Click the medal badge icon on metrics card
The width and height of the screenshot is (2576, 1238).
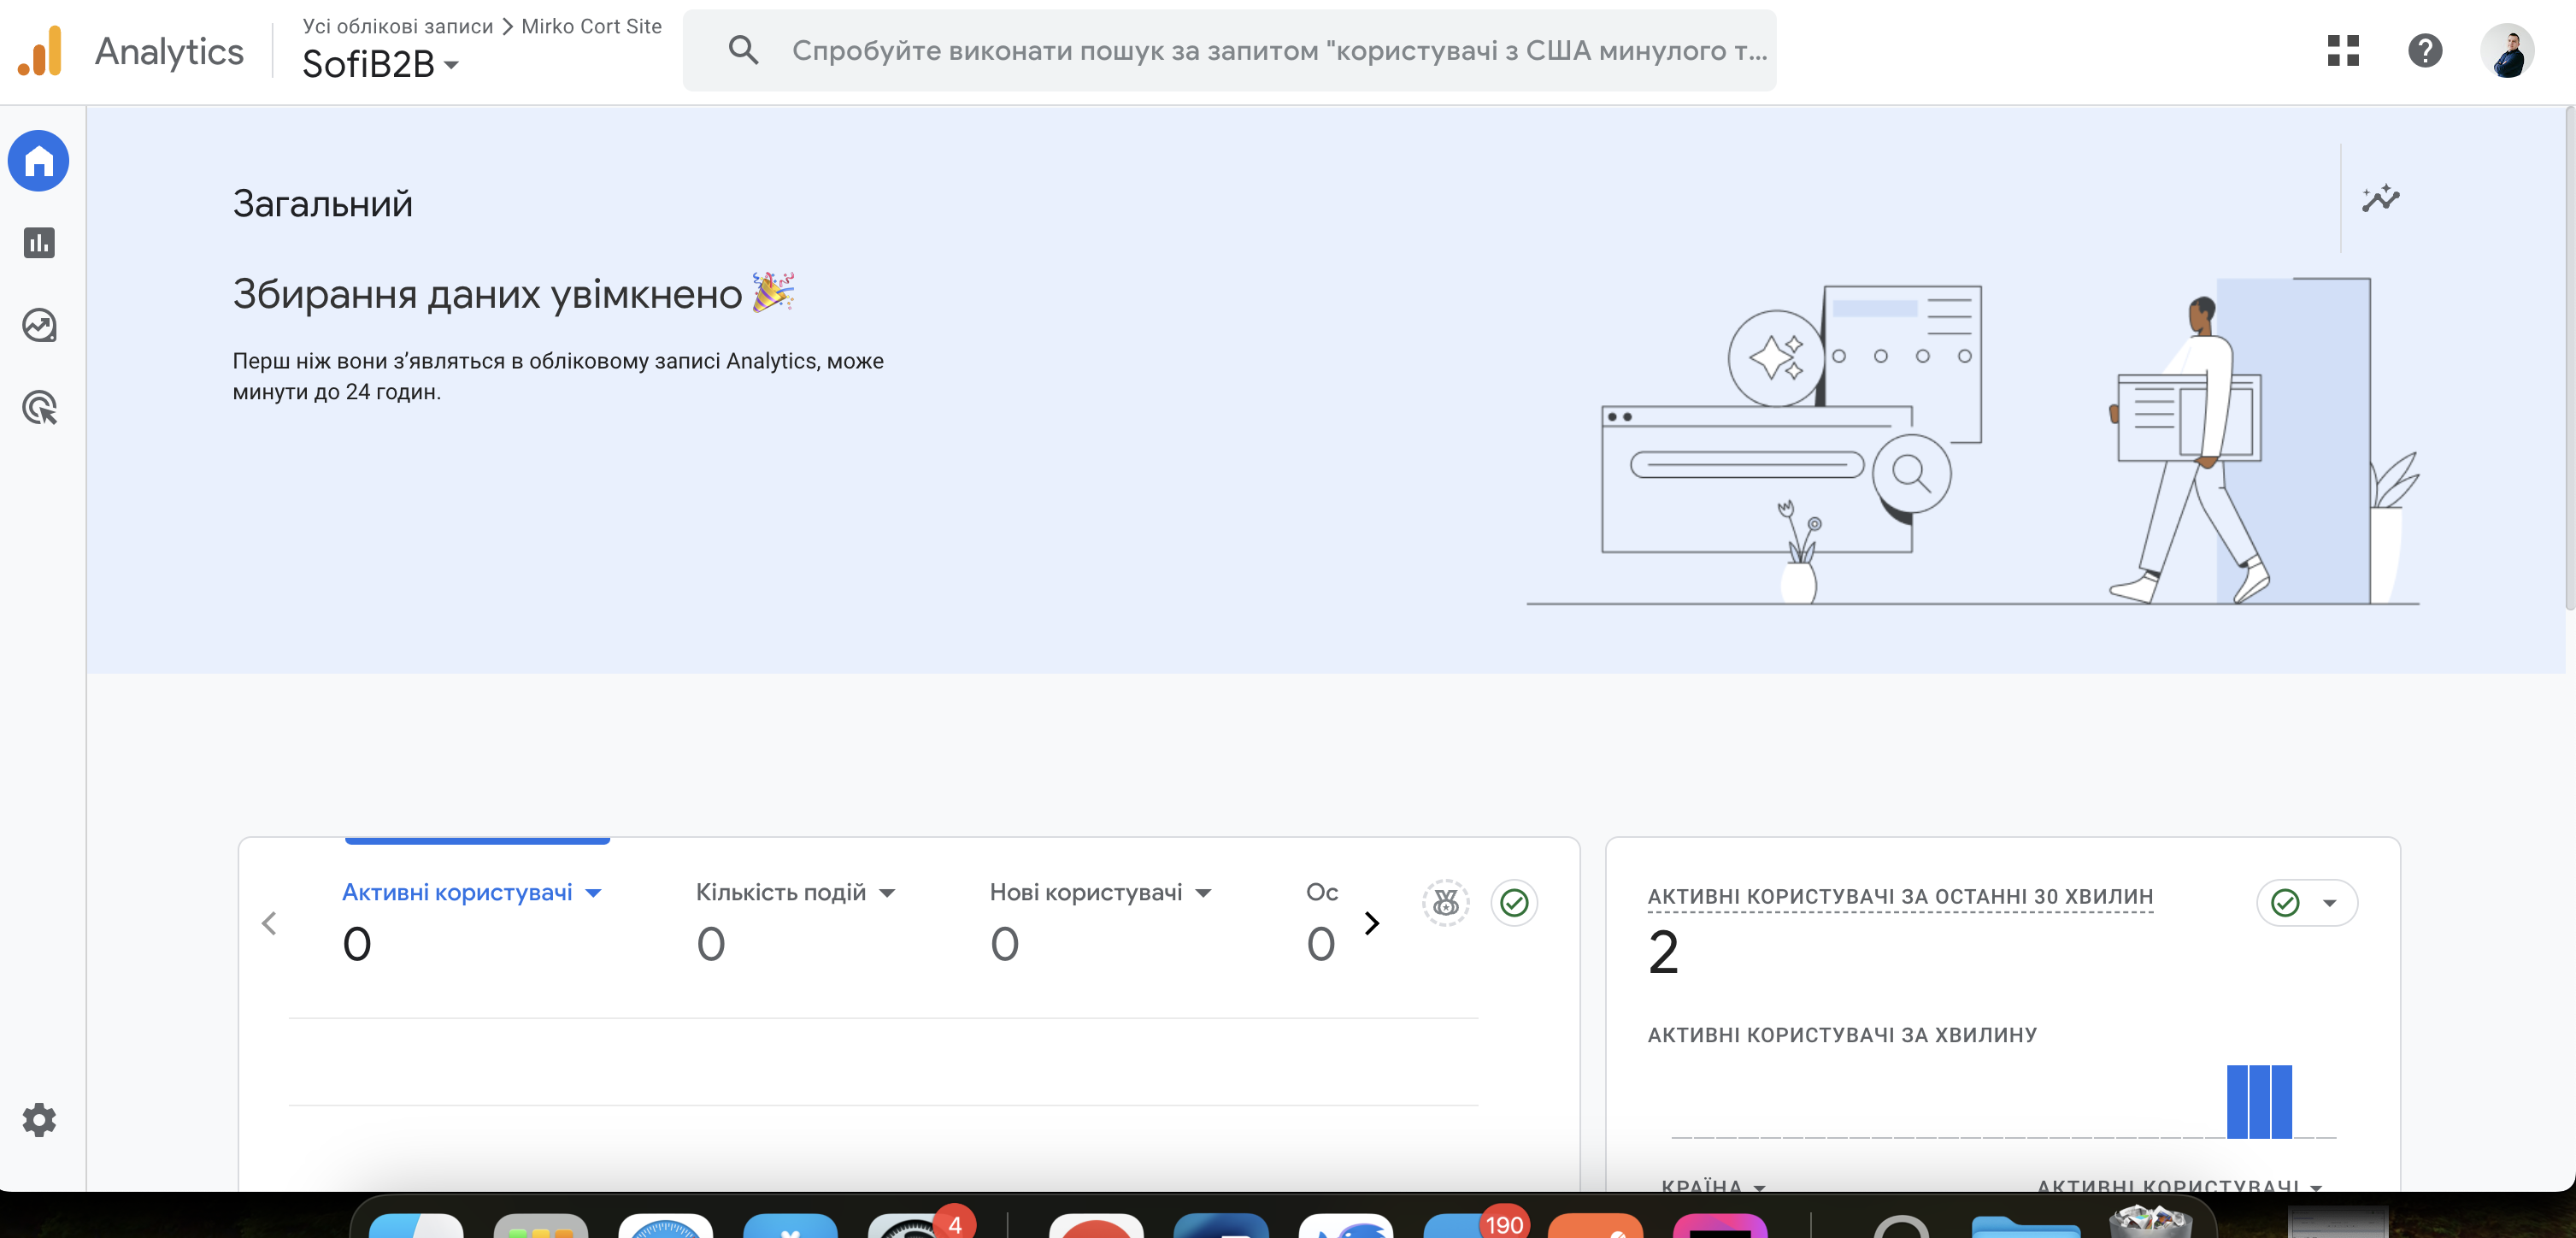(1445, 903)
